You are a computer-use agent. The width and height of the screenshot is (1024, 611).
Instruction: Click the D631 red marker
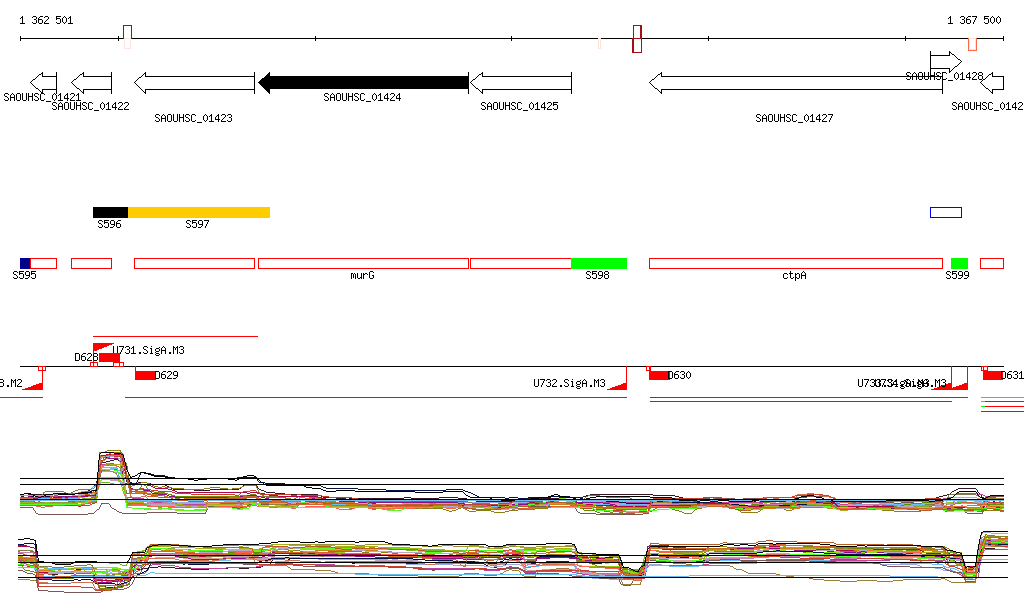pos(993,375)
